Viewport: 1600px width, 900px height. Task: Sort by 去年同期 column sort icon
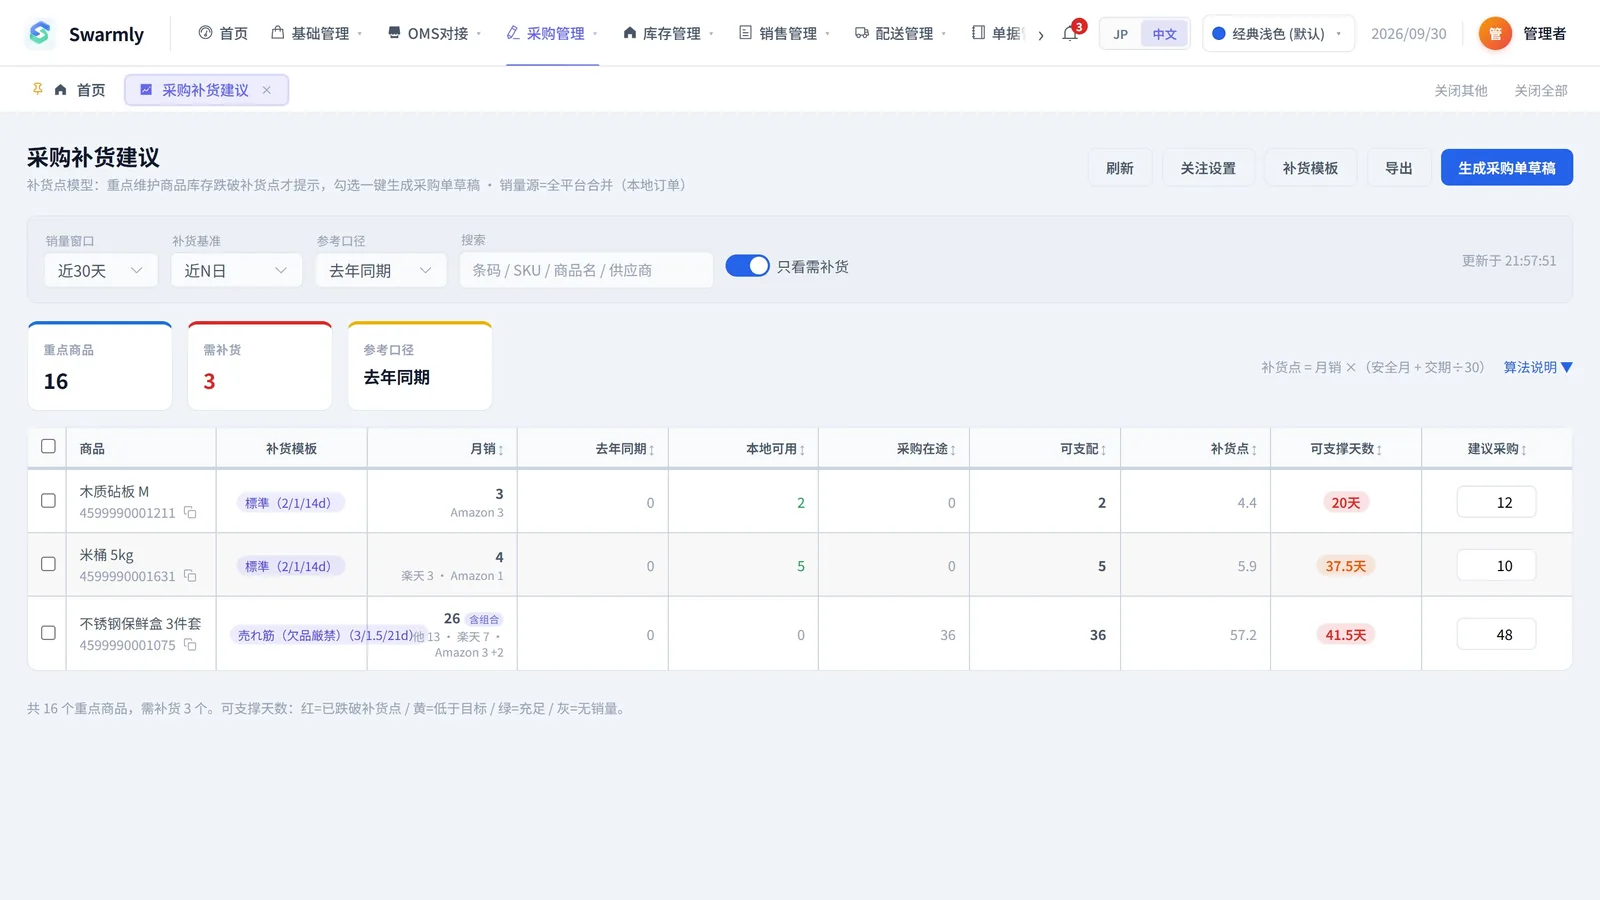(x=652, y=450)
